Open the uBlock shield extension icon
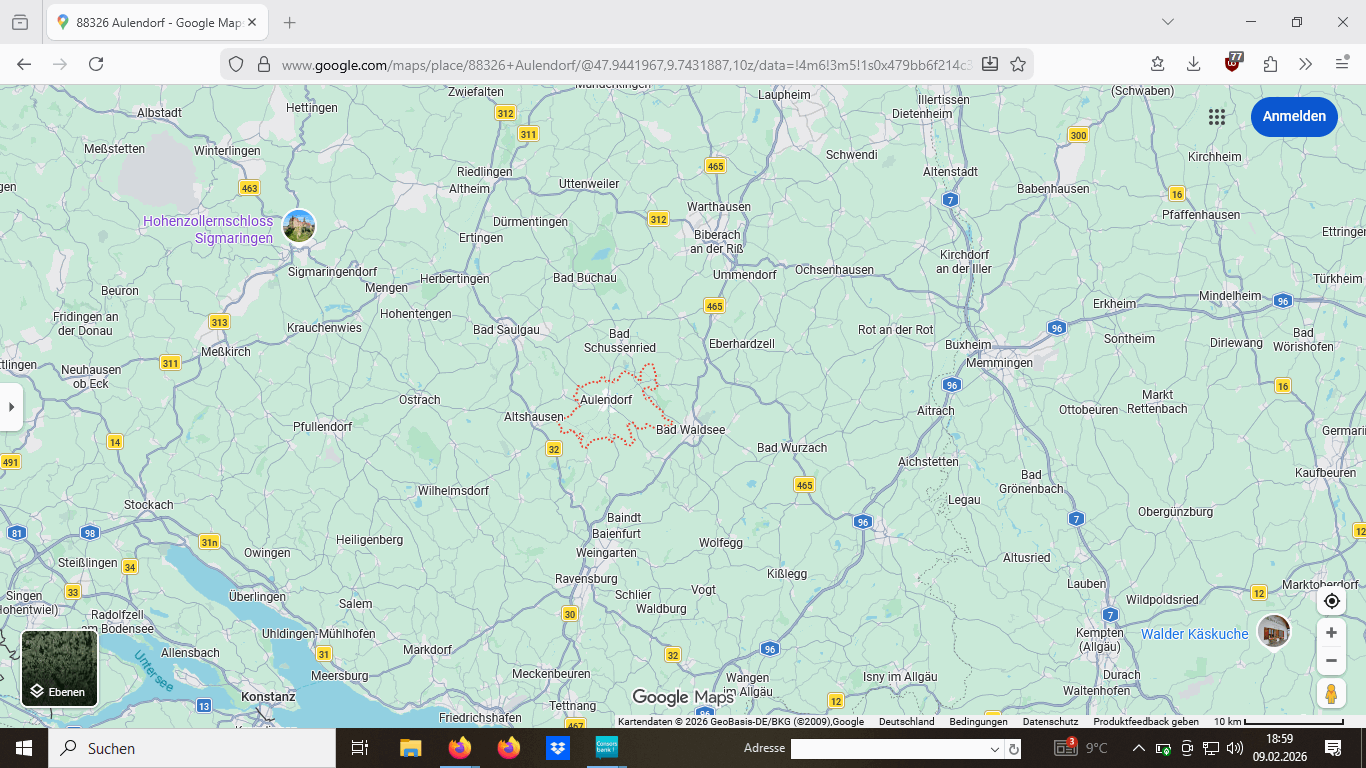 point(1234,64)
